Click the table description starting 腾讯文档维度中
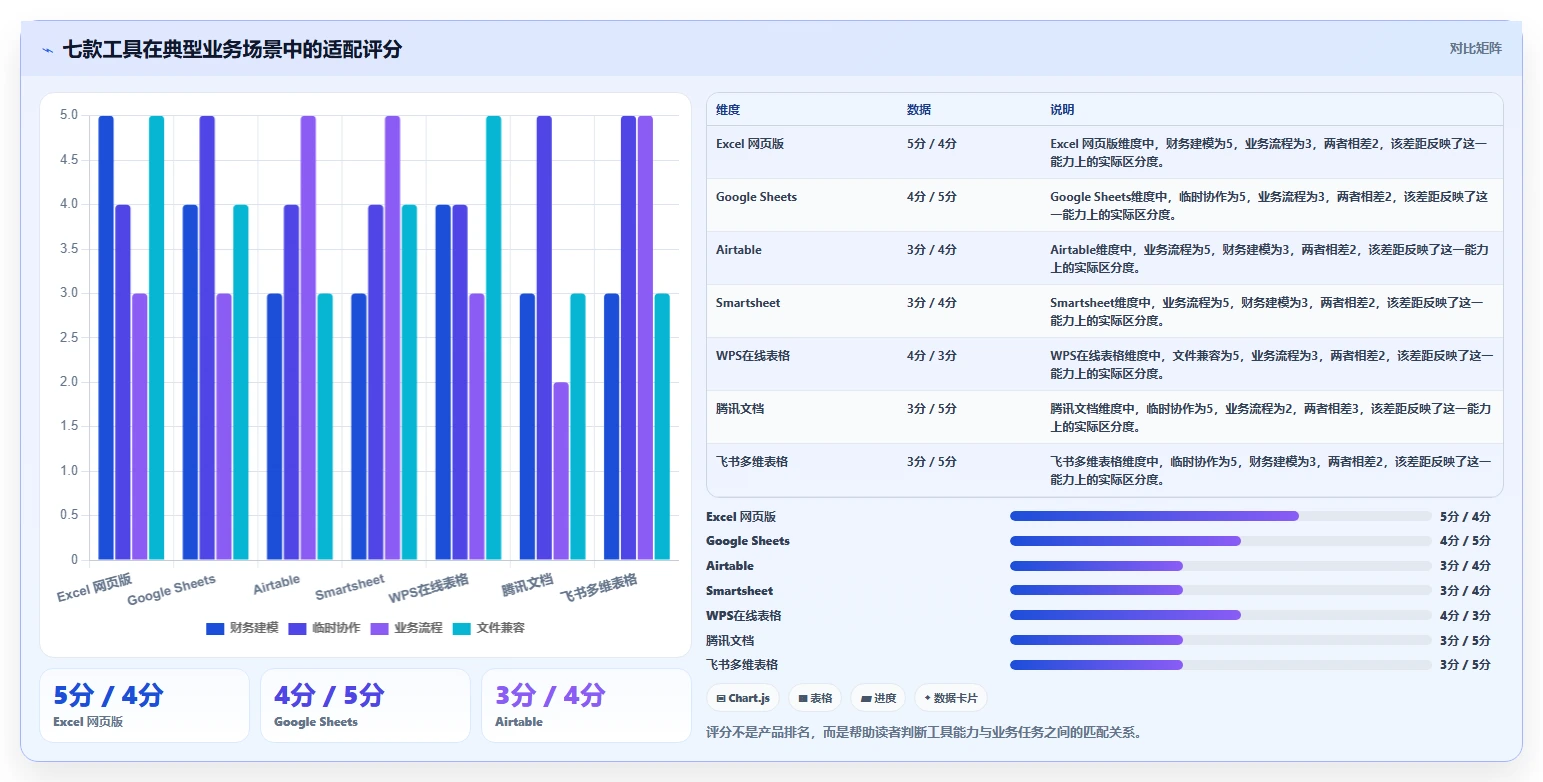 point(1270,418)
